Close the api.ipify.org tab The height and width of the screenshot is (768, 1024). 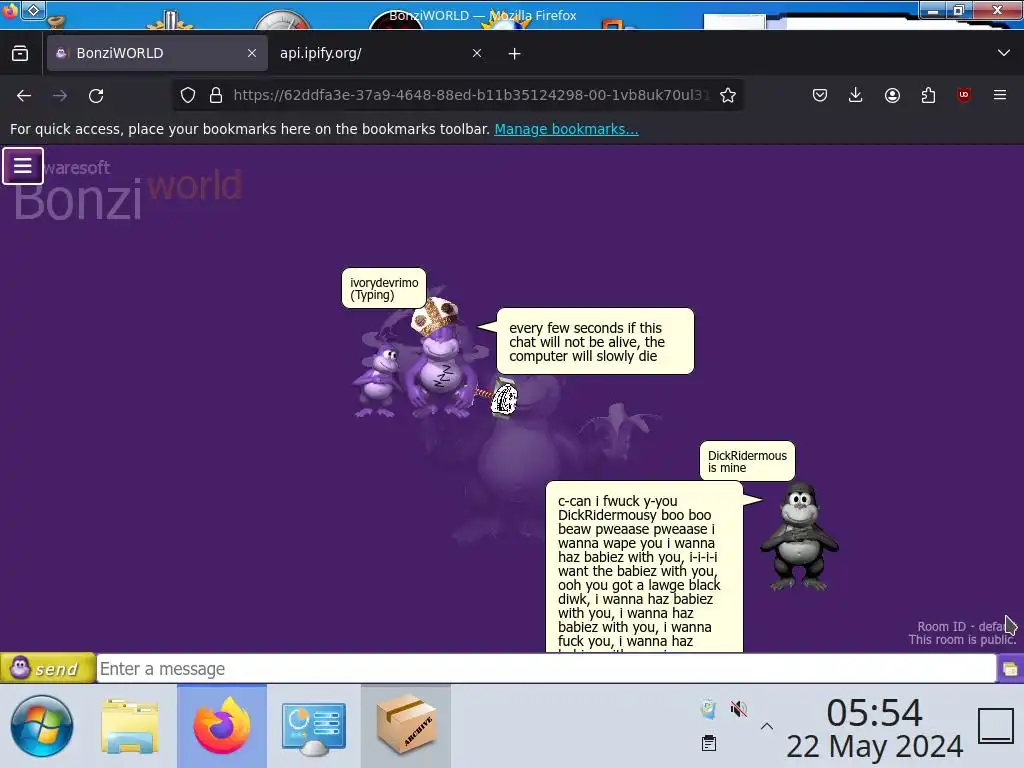click(x=477, y=53)
